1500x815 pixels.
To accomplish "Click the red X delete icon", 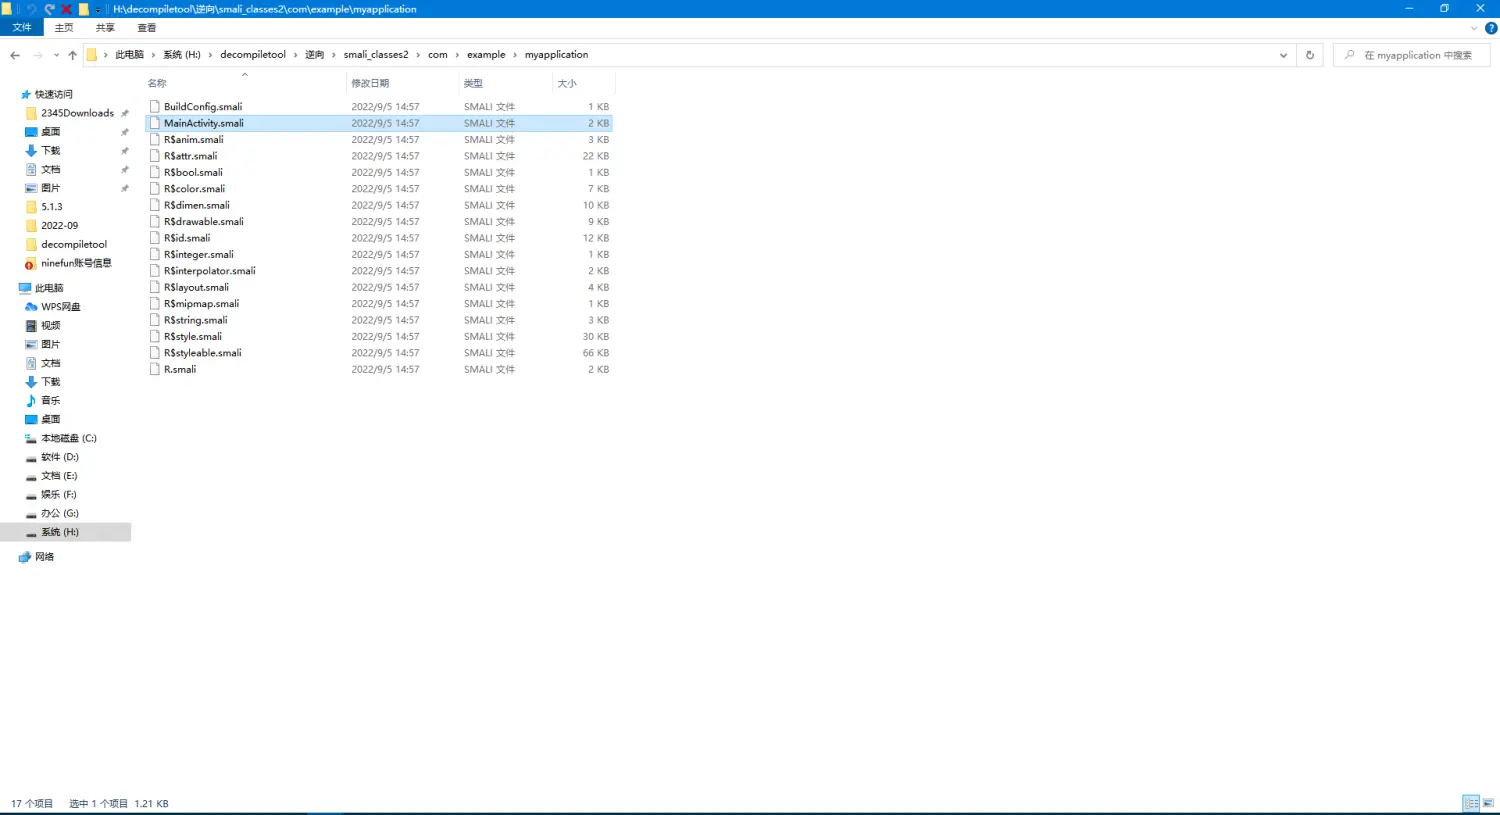I will (66, 9).
